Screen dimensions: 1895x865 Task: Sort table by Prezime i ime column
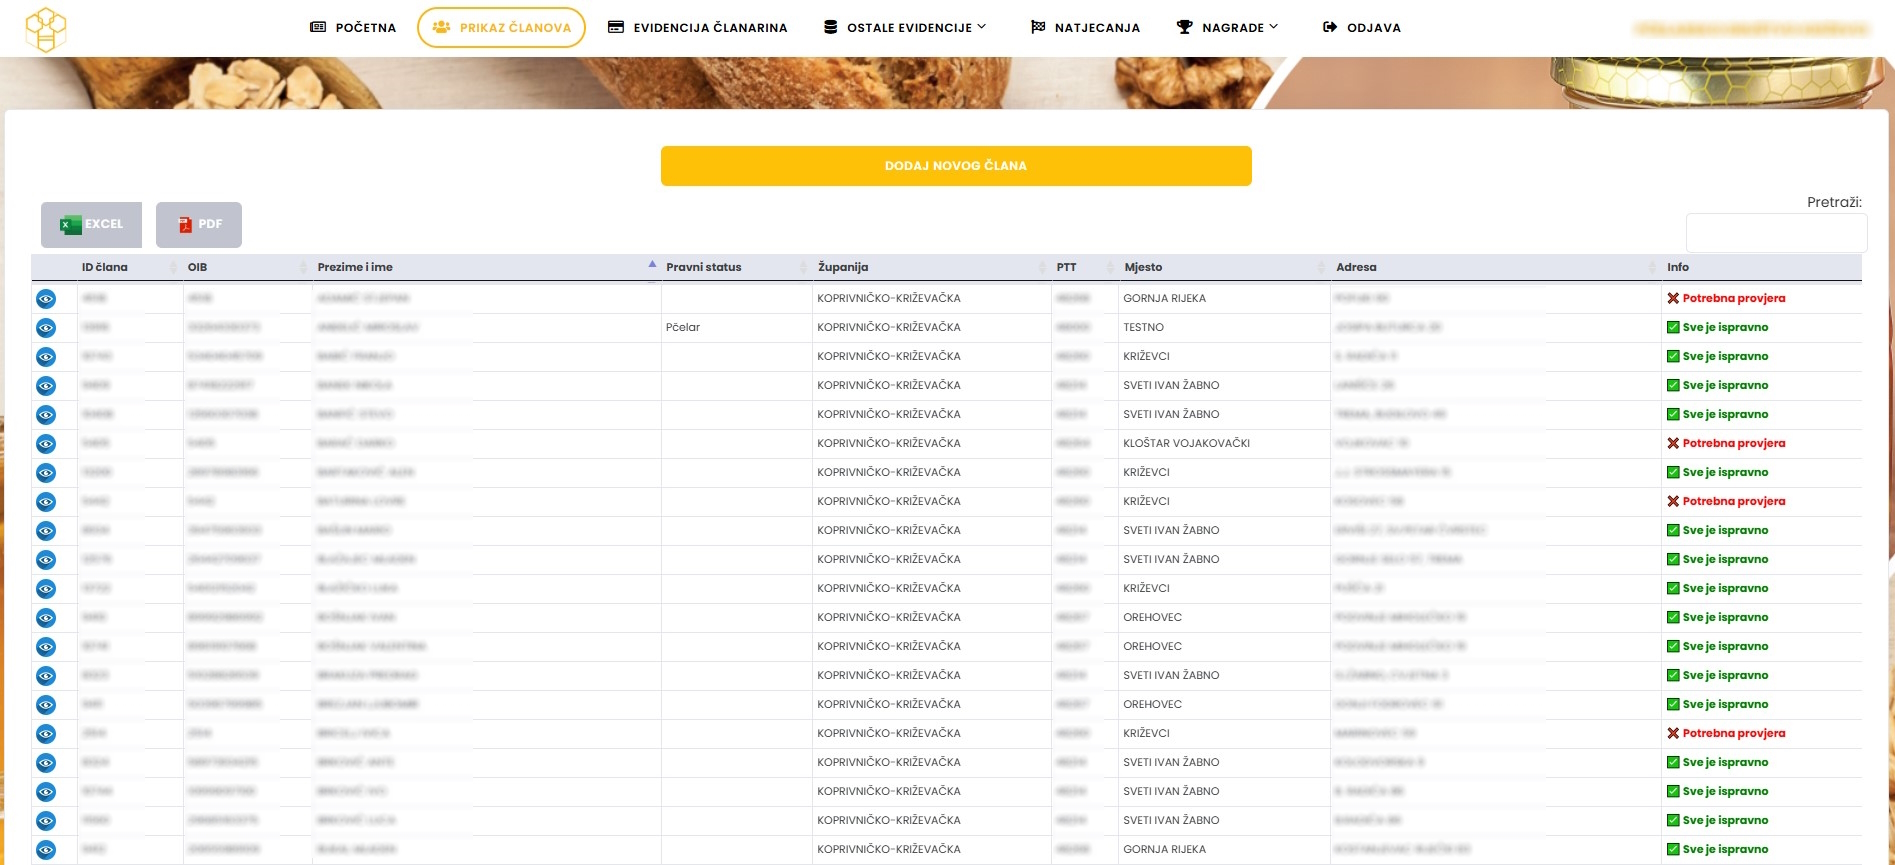coord(355,267)
